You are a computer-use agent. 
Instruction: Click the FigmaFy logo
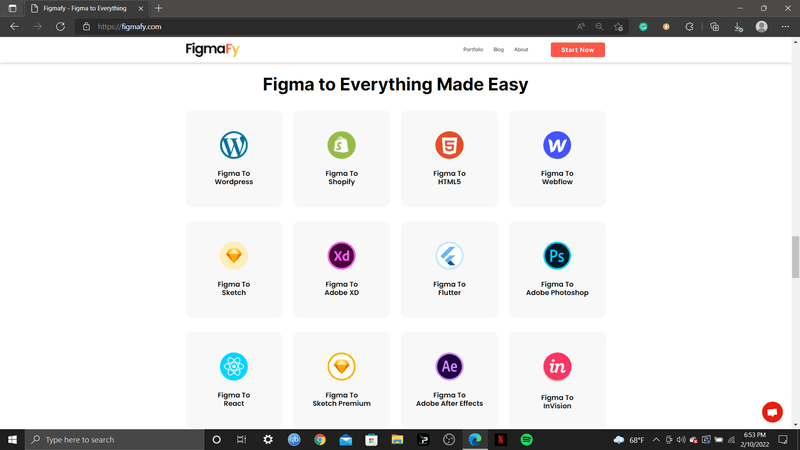coord(212,49)
